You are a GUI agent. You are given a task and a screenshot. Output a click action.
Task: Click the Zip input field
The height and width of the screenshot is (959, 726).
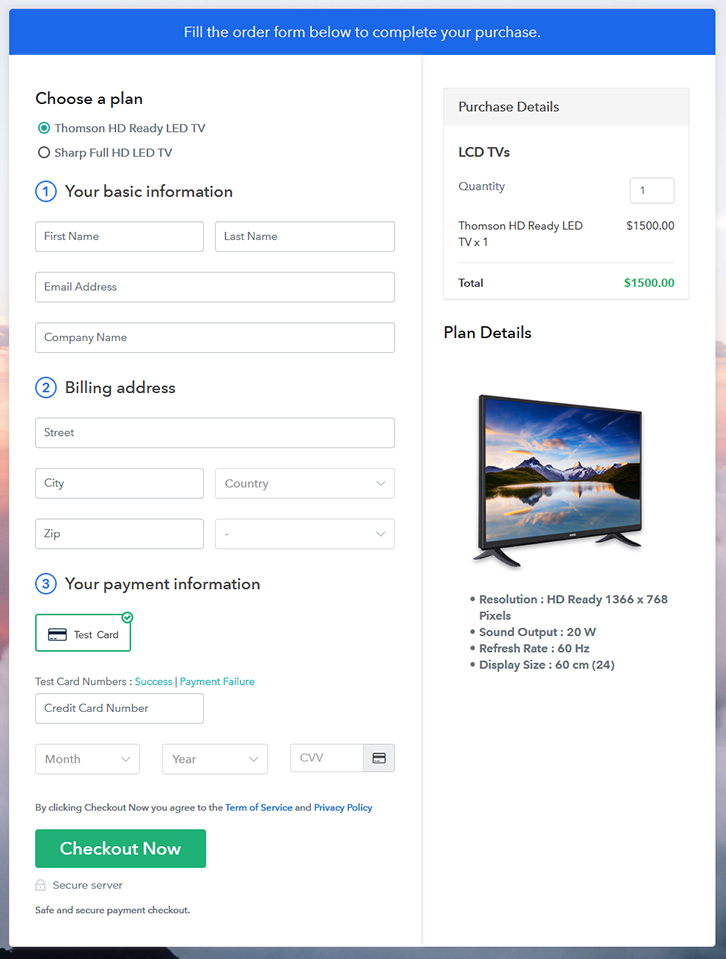pyautogui.click(x=119, y=534)
